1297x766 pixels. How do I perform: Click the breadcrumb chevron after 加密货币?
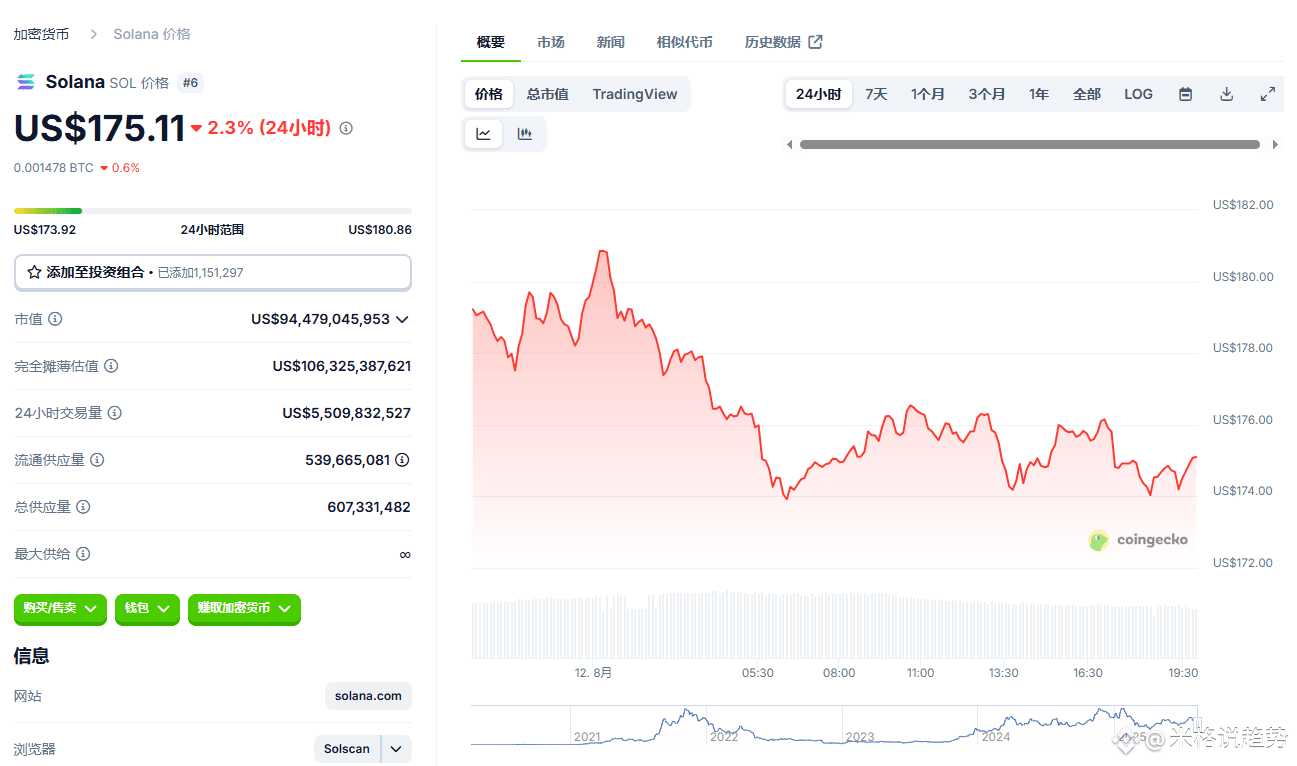point(94,34)
